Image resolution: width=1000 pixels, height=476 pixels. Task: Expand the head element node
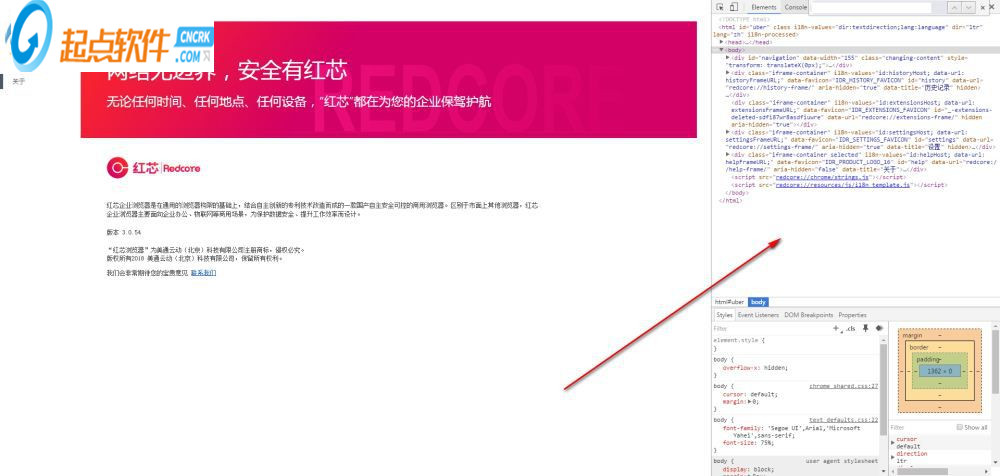[x=721, y=42]
